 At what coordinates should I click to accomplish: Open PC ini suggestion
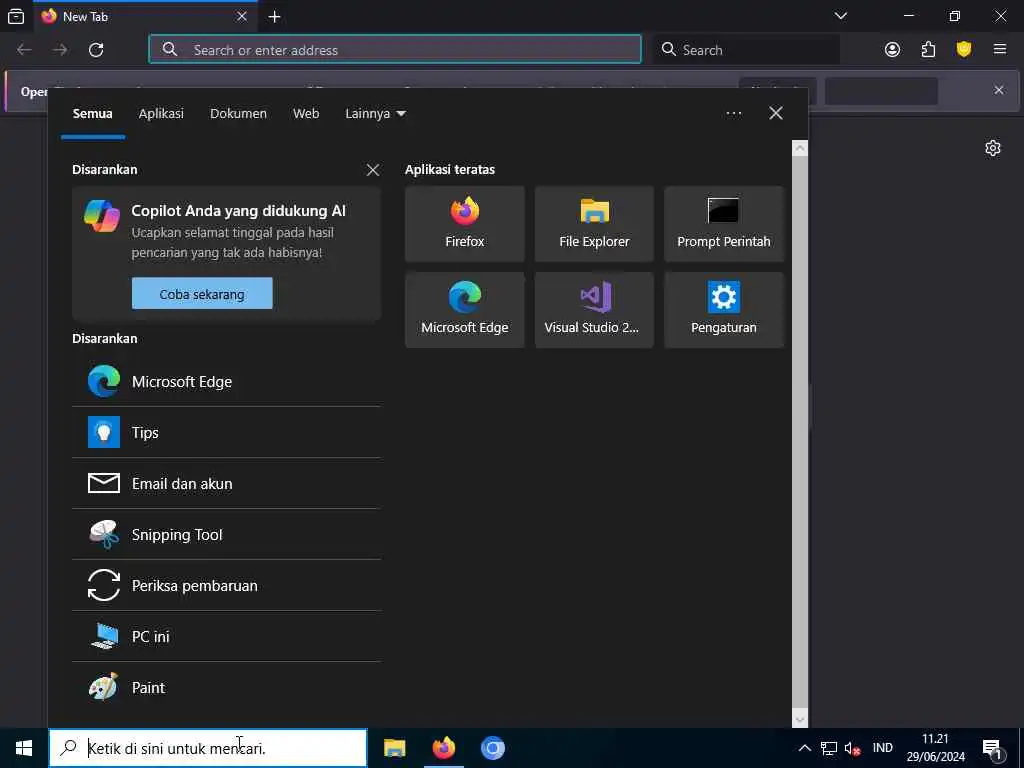pyautogui.click(x=226, y=636)
